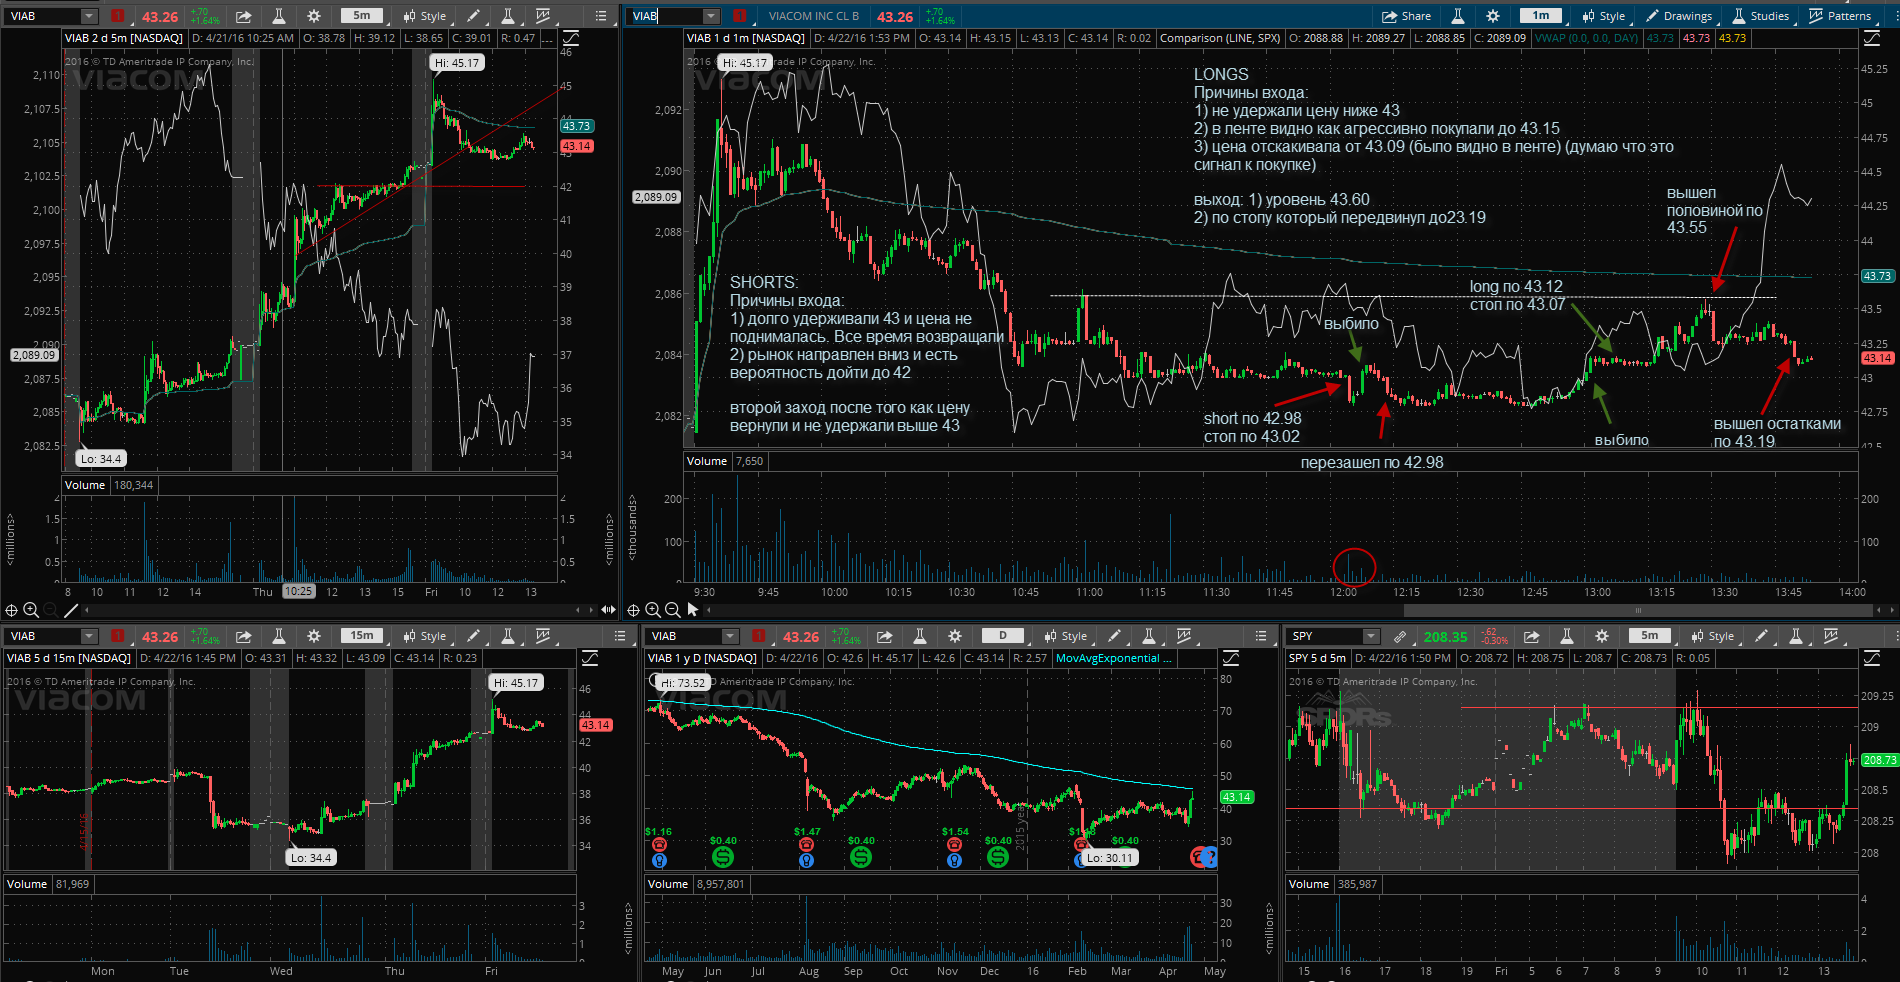Open share icon in the VIAB 15m chart toolbar
The height and width of the screenshot is (982, 1900).
coord(244,636)
